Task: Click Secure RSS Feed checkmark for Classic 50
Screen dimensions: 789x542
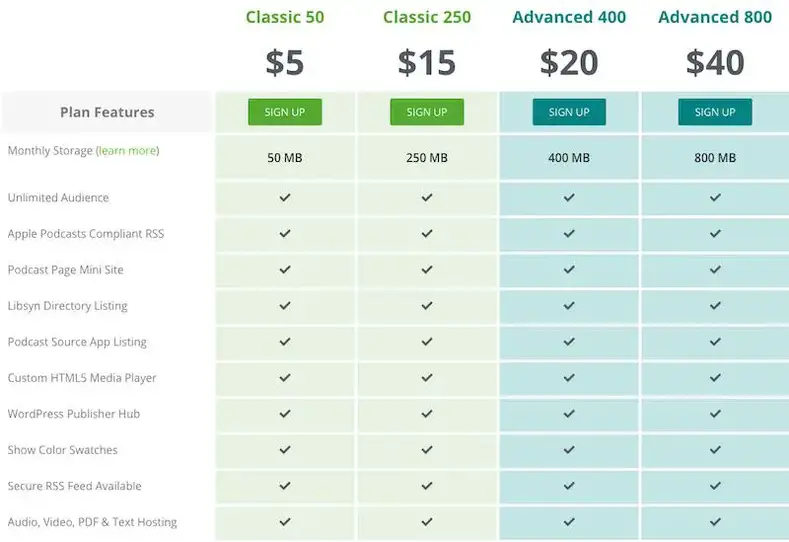Action: tap(285, 486)
